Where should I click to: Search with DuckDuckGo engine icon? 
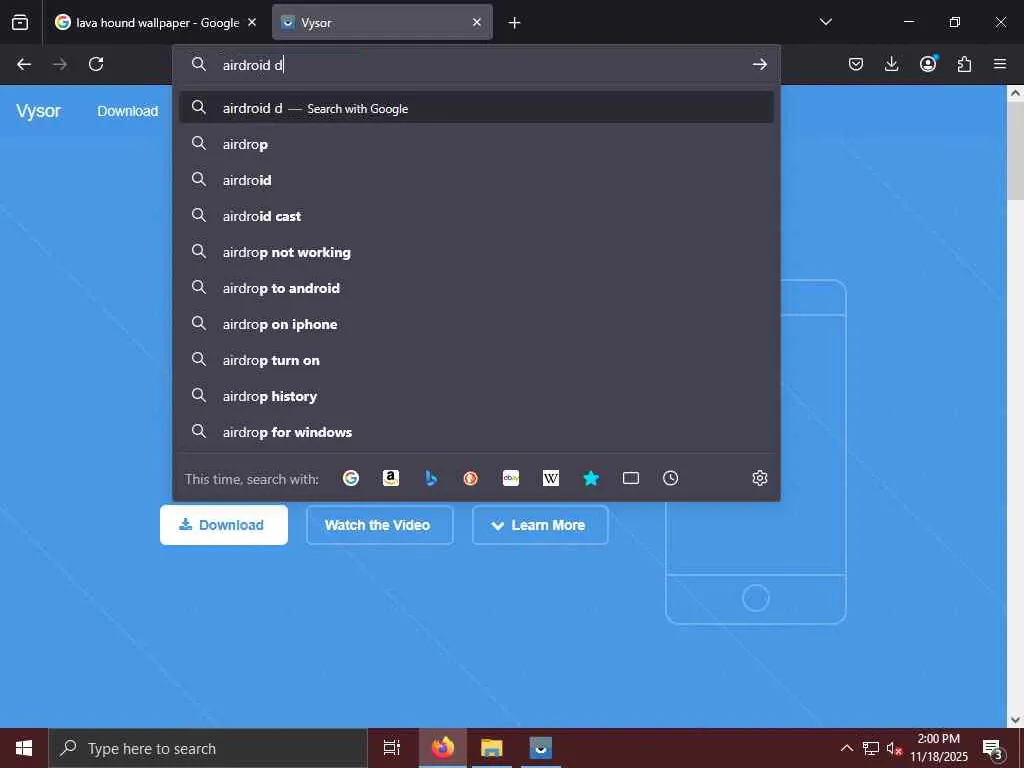(x=470, y=478)
